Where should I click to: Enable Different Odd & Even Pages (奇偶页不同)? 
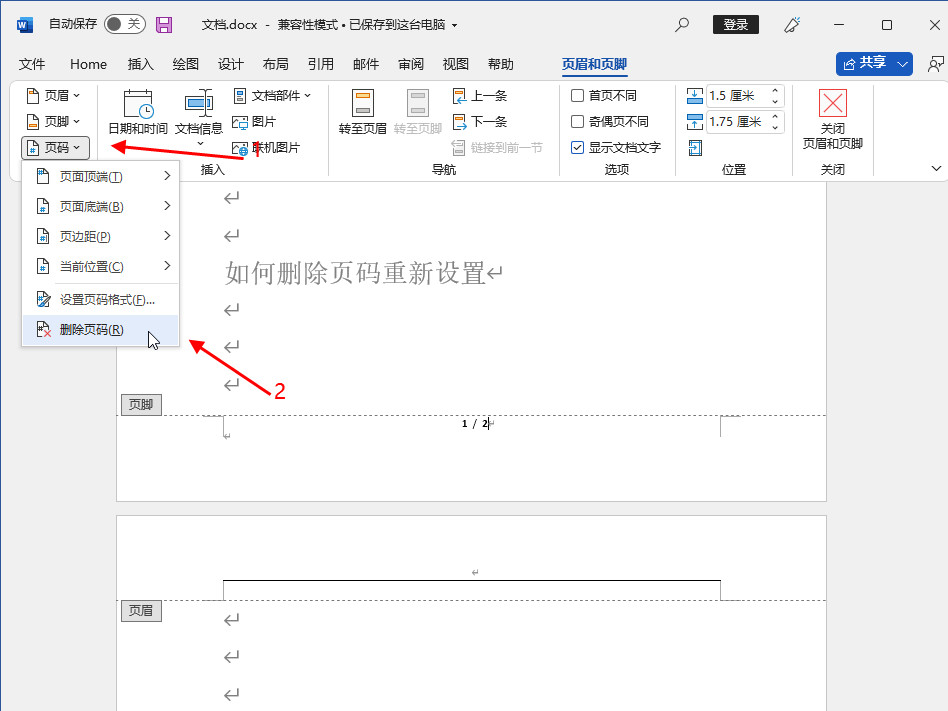click(x=578, y=122)
